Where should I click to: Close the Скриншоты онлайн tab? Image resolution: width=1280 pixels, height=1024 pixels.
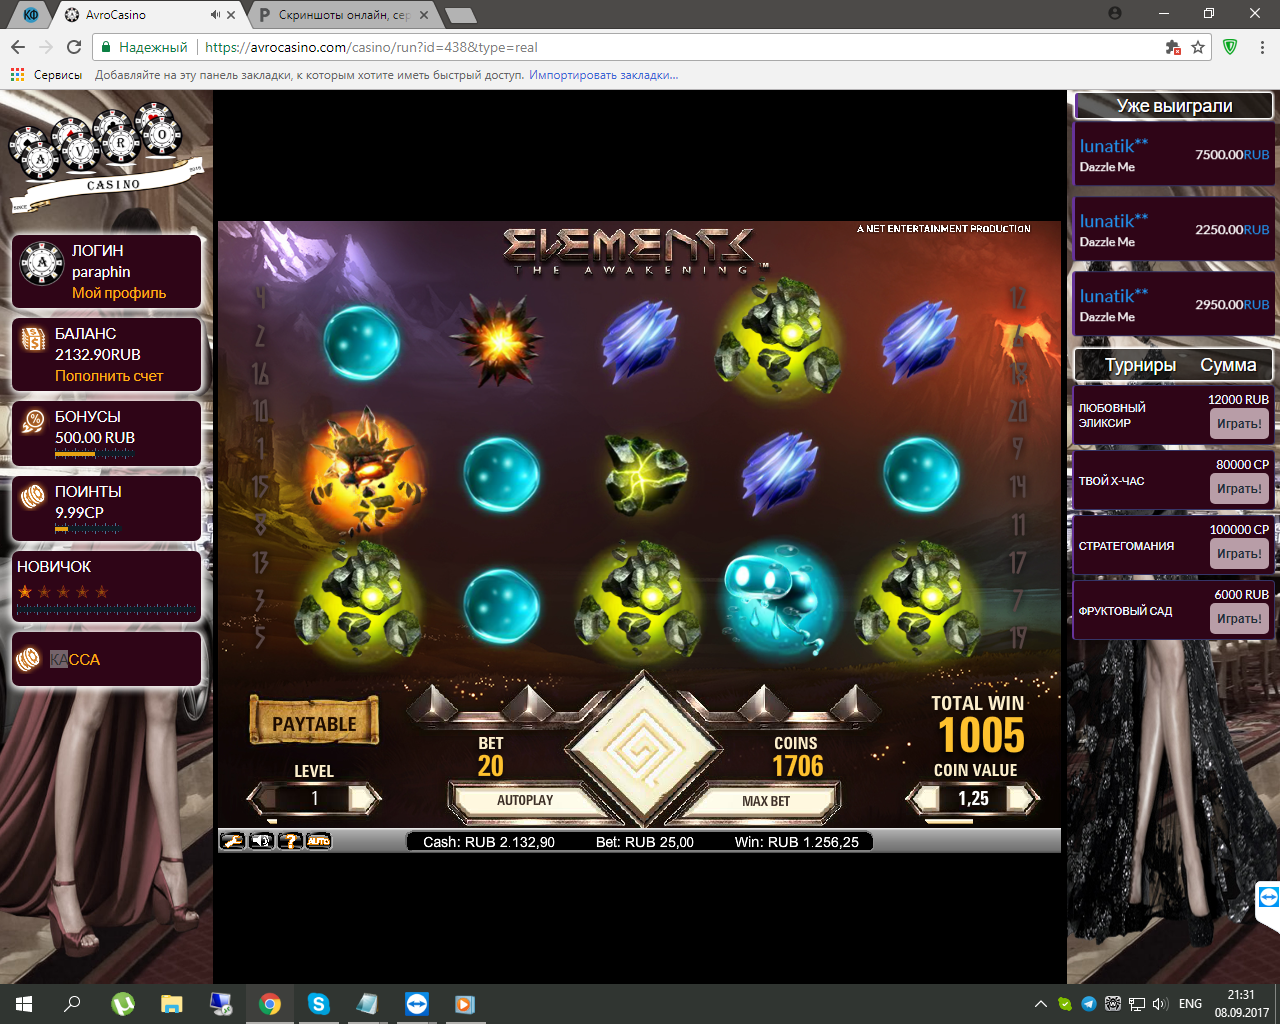tap(424, 15)
